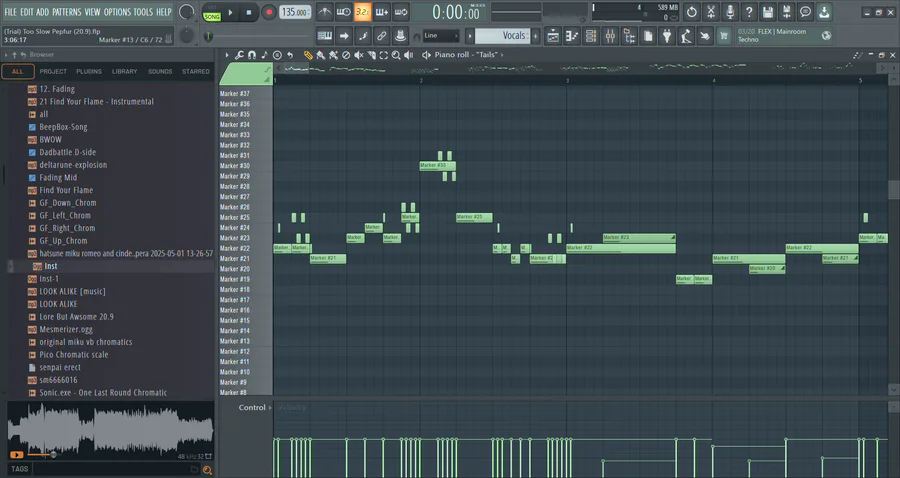The image size is (900, 478).
Task: Play the song with the play button
Action: click(x=230, y=12)
